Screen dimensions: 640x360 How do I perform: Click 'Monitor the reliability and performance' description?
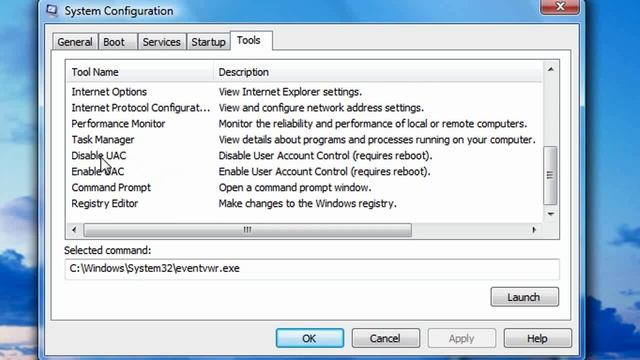click(373, 124)
